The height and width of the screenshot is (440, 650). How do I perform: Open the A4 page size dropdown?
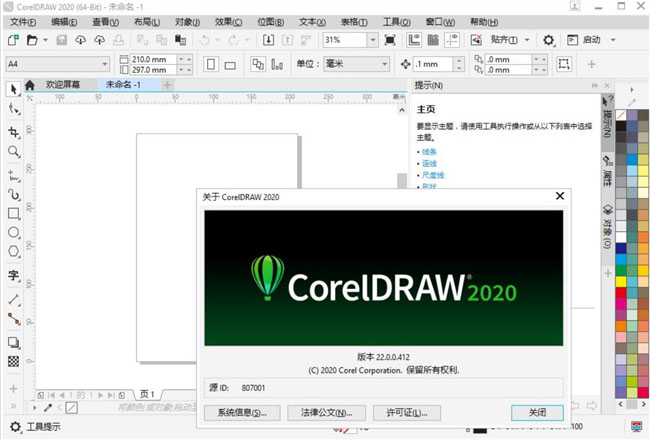(x=105, y=64)
